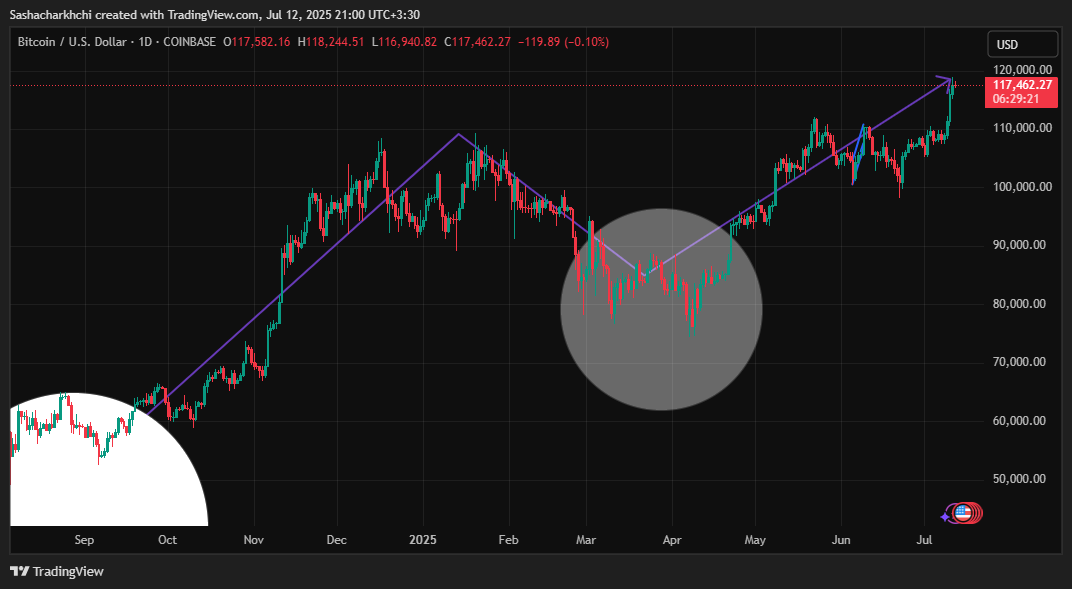Select the high value 118,244.51
Screen dimensions: 1072x589
335,42
